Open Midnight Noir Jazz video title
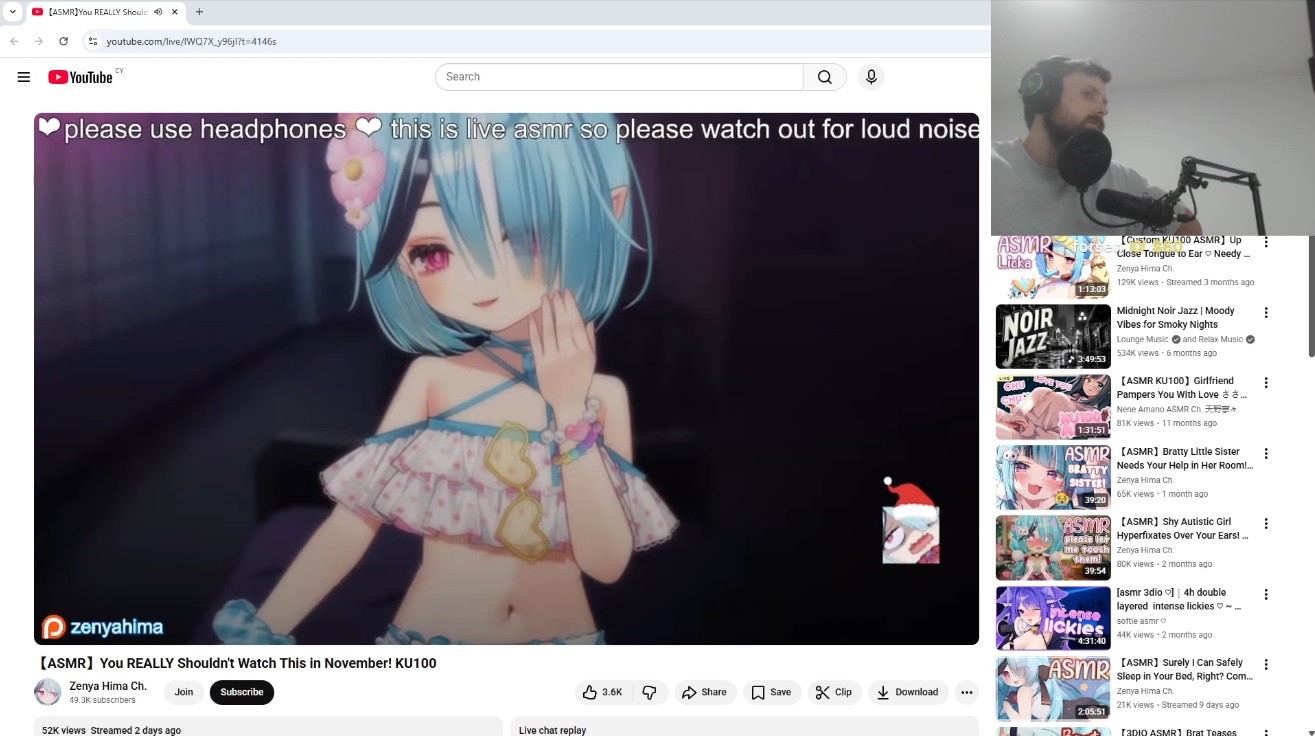 click(1176, 318)
